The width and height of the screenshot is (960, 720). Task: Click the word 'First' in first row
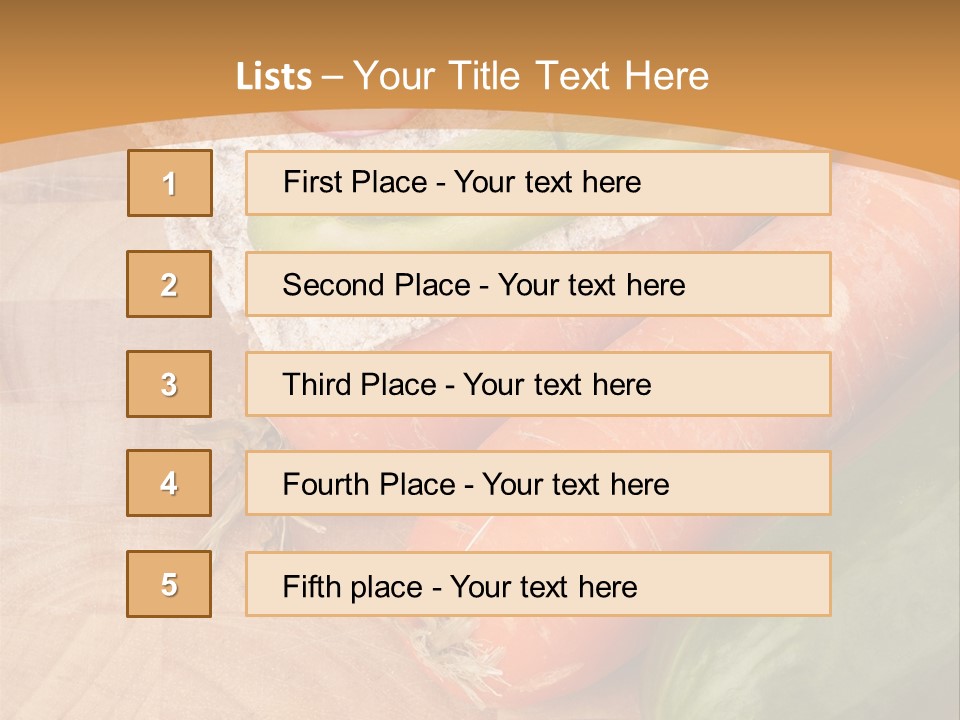coord(311,182)
